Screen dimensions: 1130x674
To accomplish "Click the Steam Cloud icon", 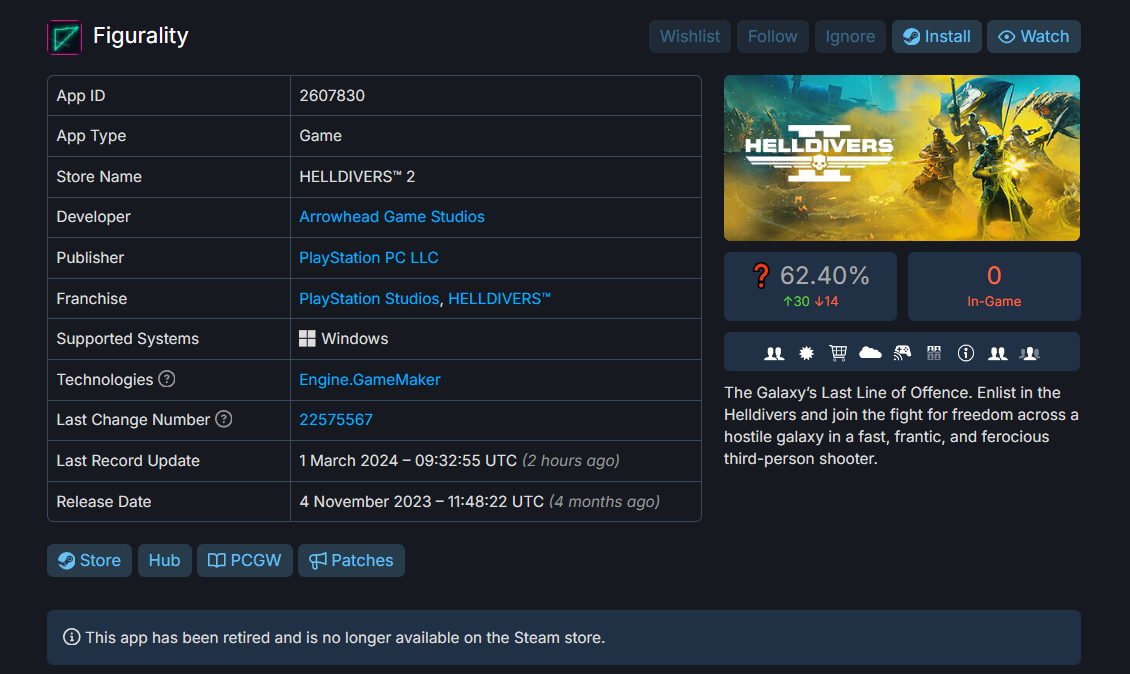I will coord(870,352).
